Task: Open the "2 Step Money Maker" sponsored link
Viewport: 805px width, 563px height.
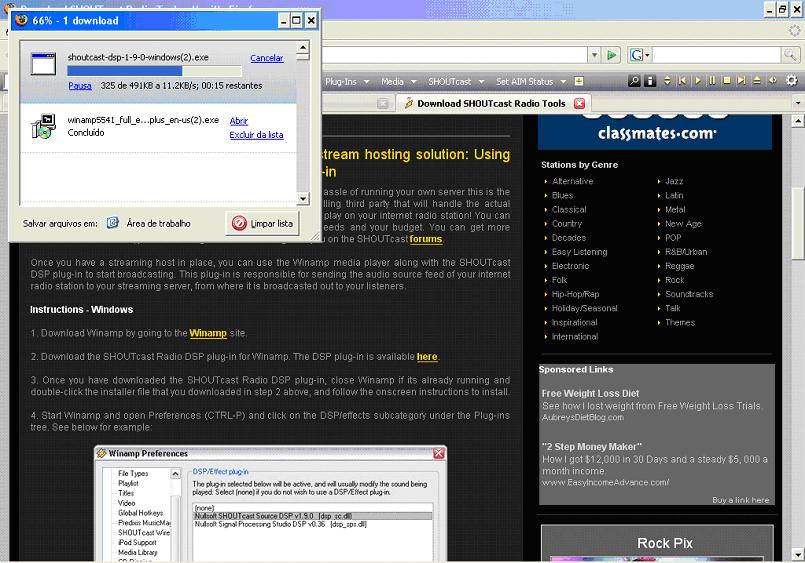Action: pos(592,446)
